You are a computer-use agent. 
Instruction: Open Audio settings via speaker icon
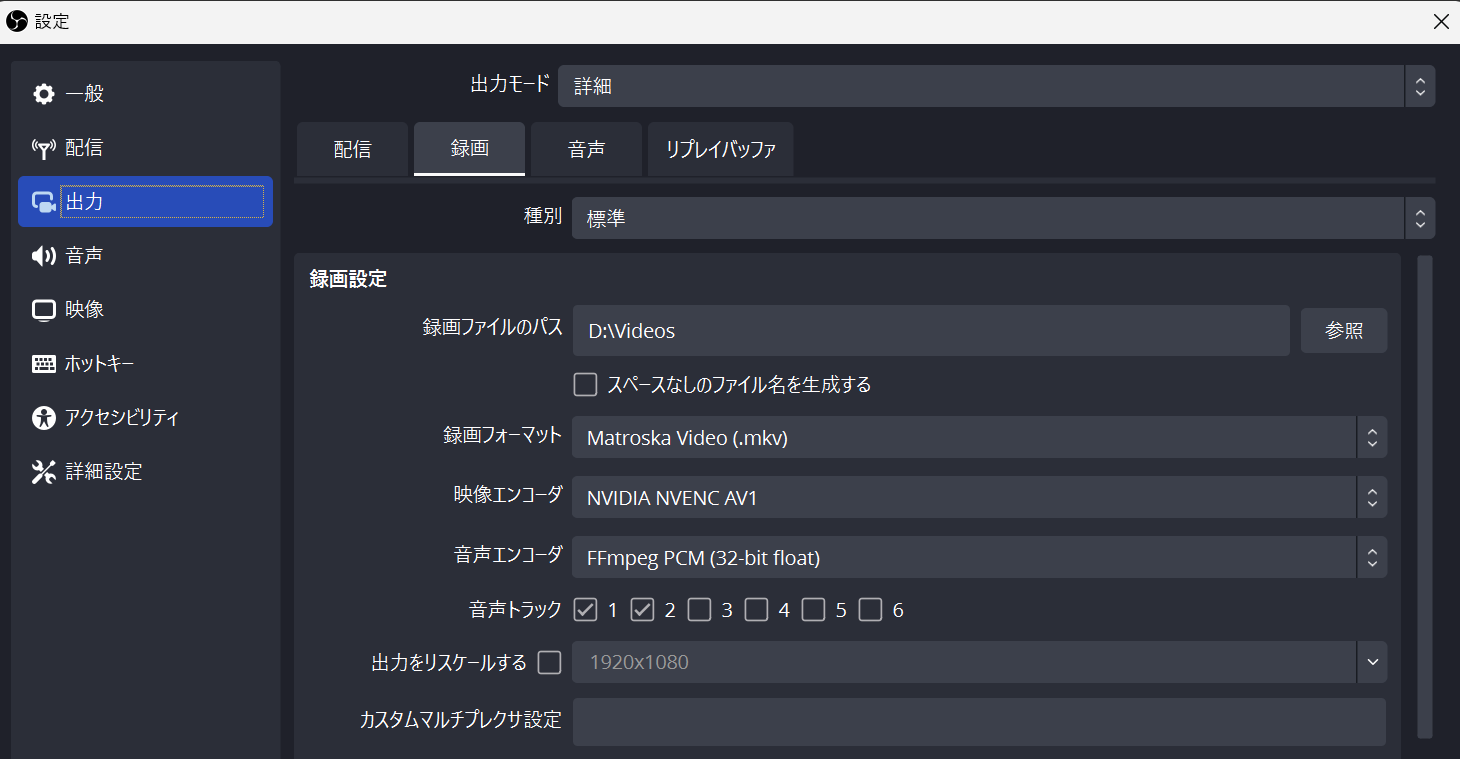point(44,256)
